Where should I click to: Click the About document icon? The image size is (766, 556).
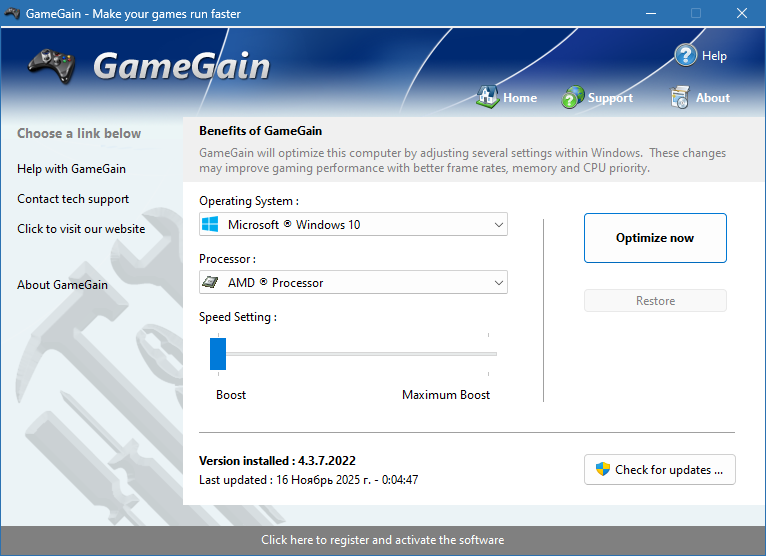click(x=680, y=97)
